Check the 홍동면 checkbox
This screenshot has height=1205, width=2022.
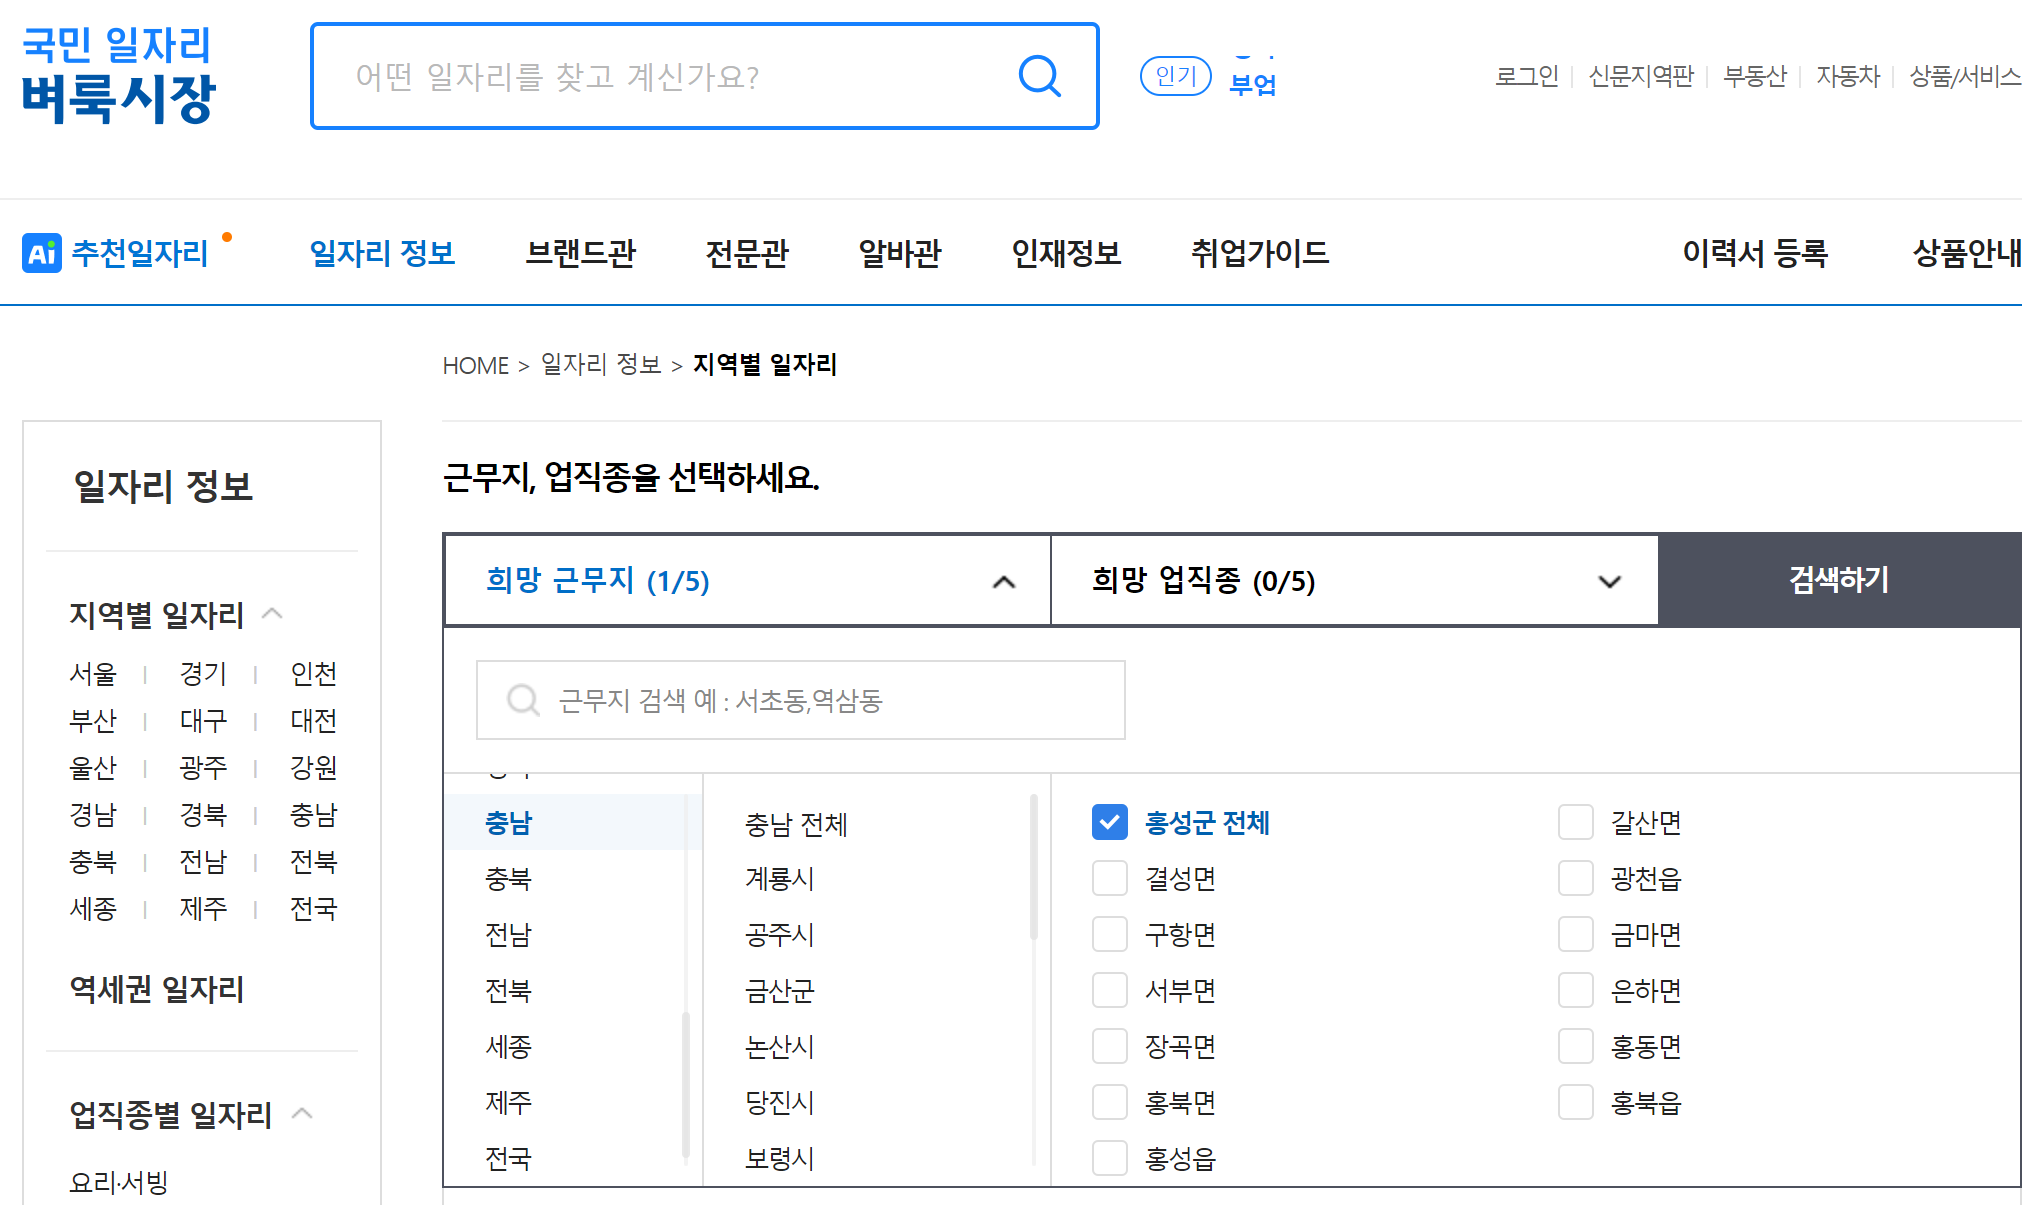(1576, 1046)
